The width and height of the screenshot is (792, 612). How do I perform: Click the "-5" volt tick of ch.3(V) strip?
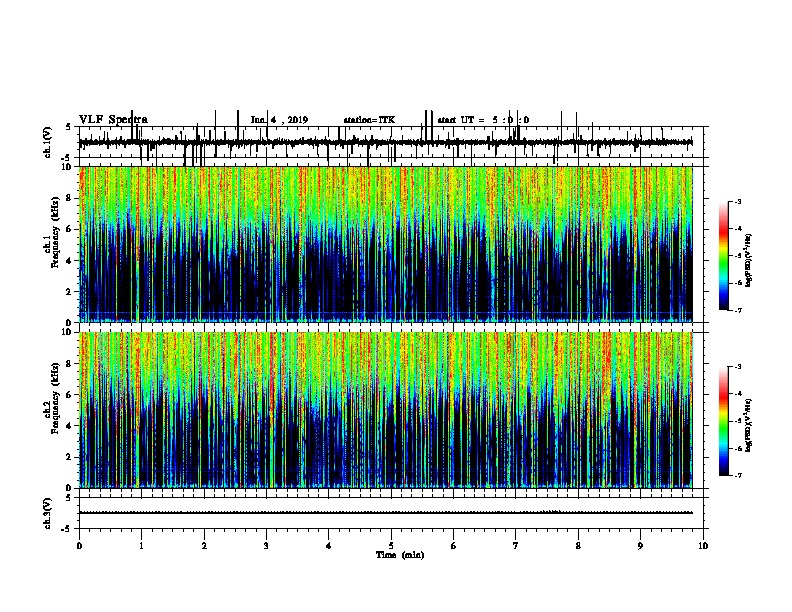67,529
